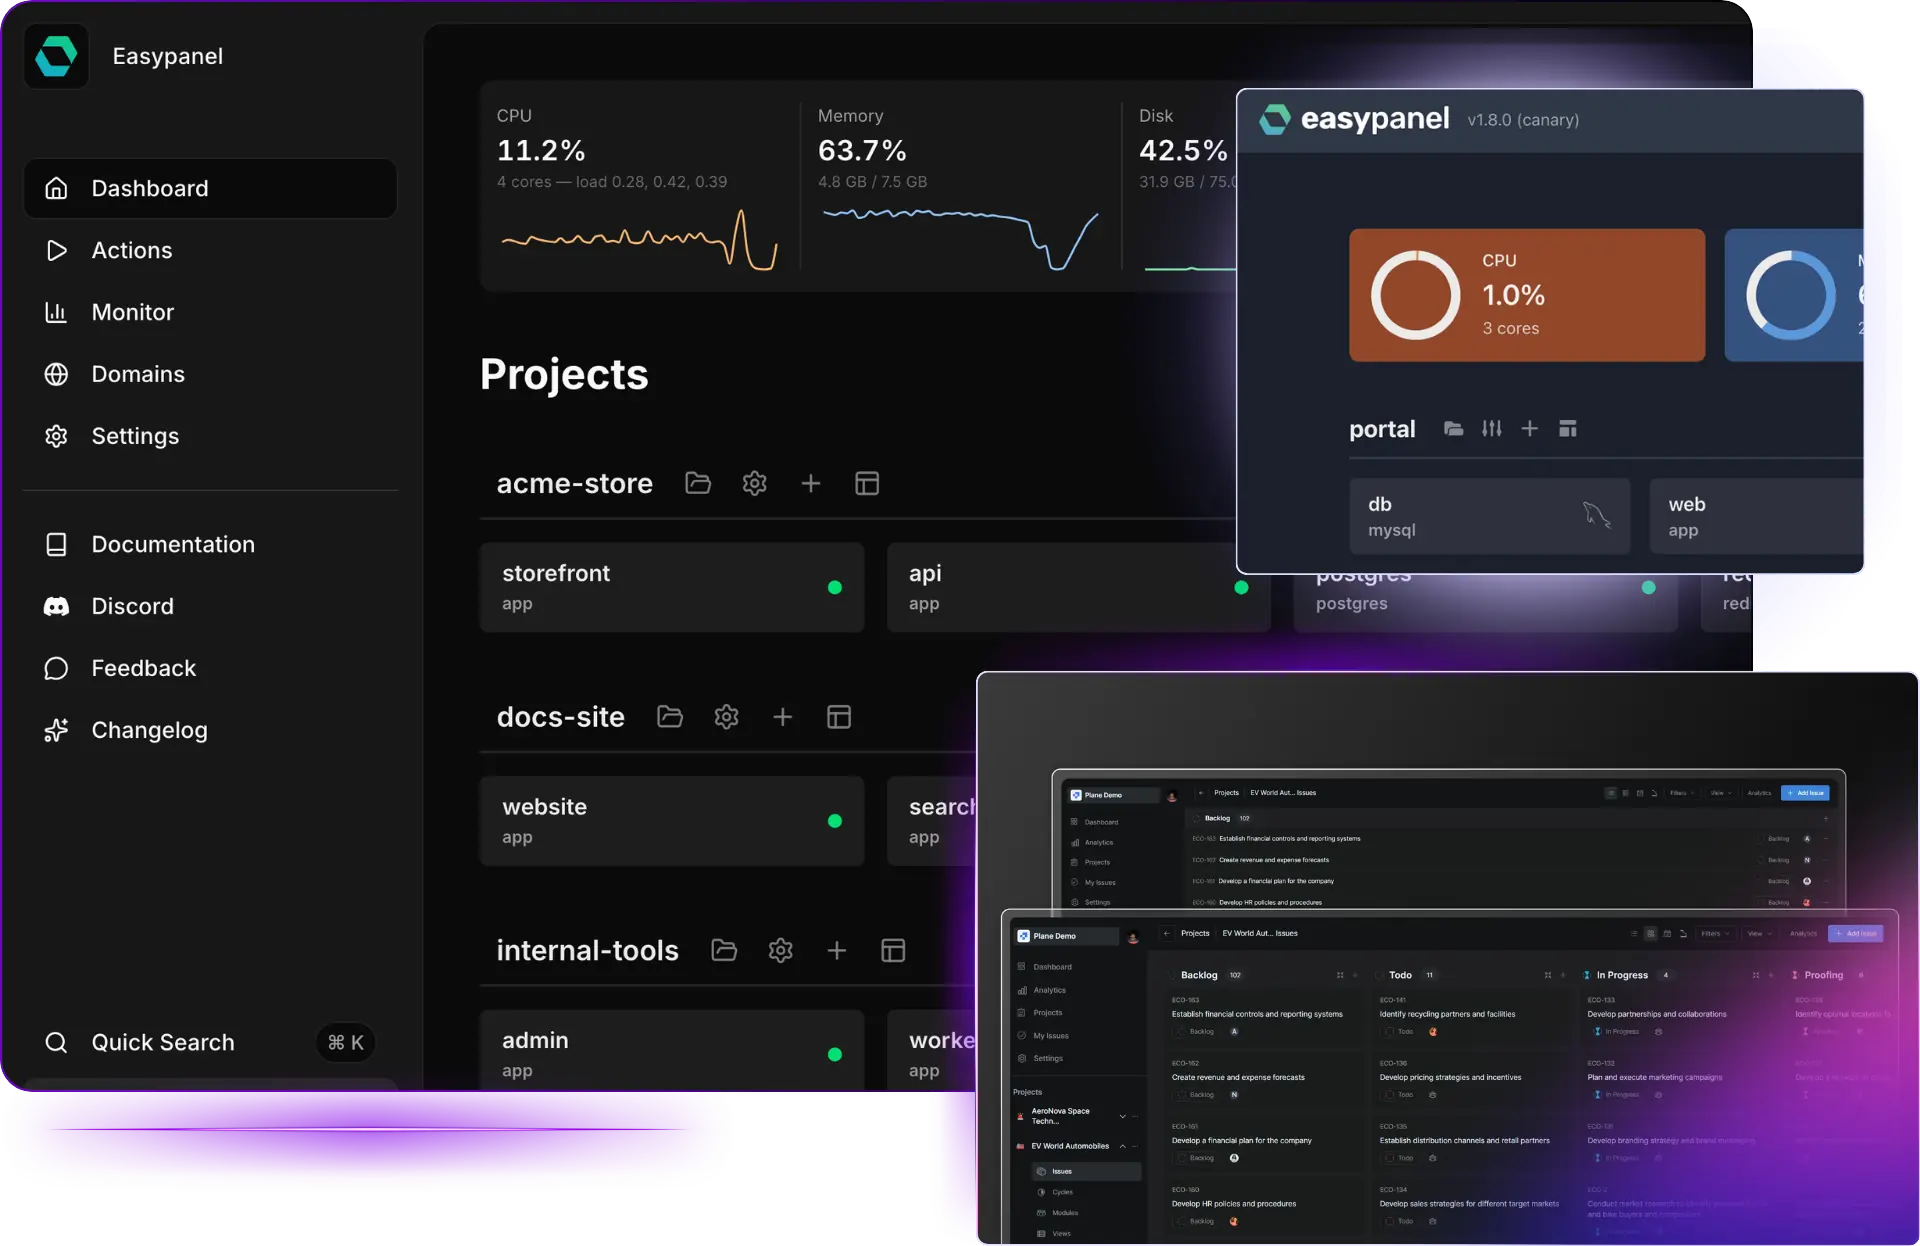1920x1246 pixels.
Task: Open the Filters dropdown in the front Plane window
Action: click(1715, 934)
